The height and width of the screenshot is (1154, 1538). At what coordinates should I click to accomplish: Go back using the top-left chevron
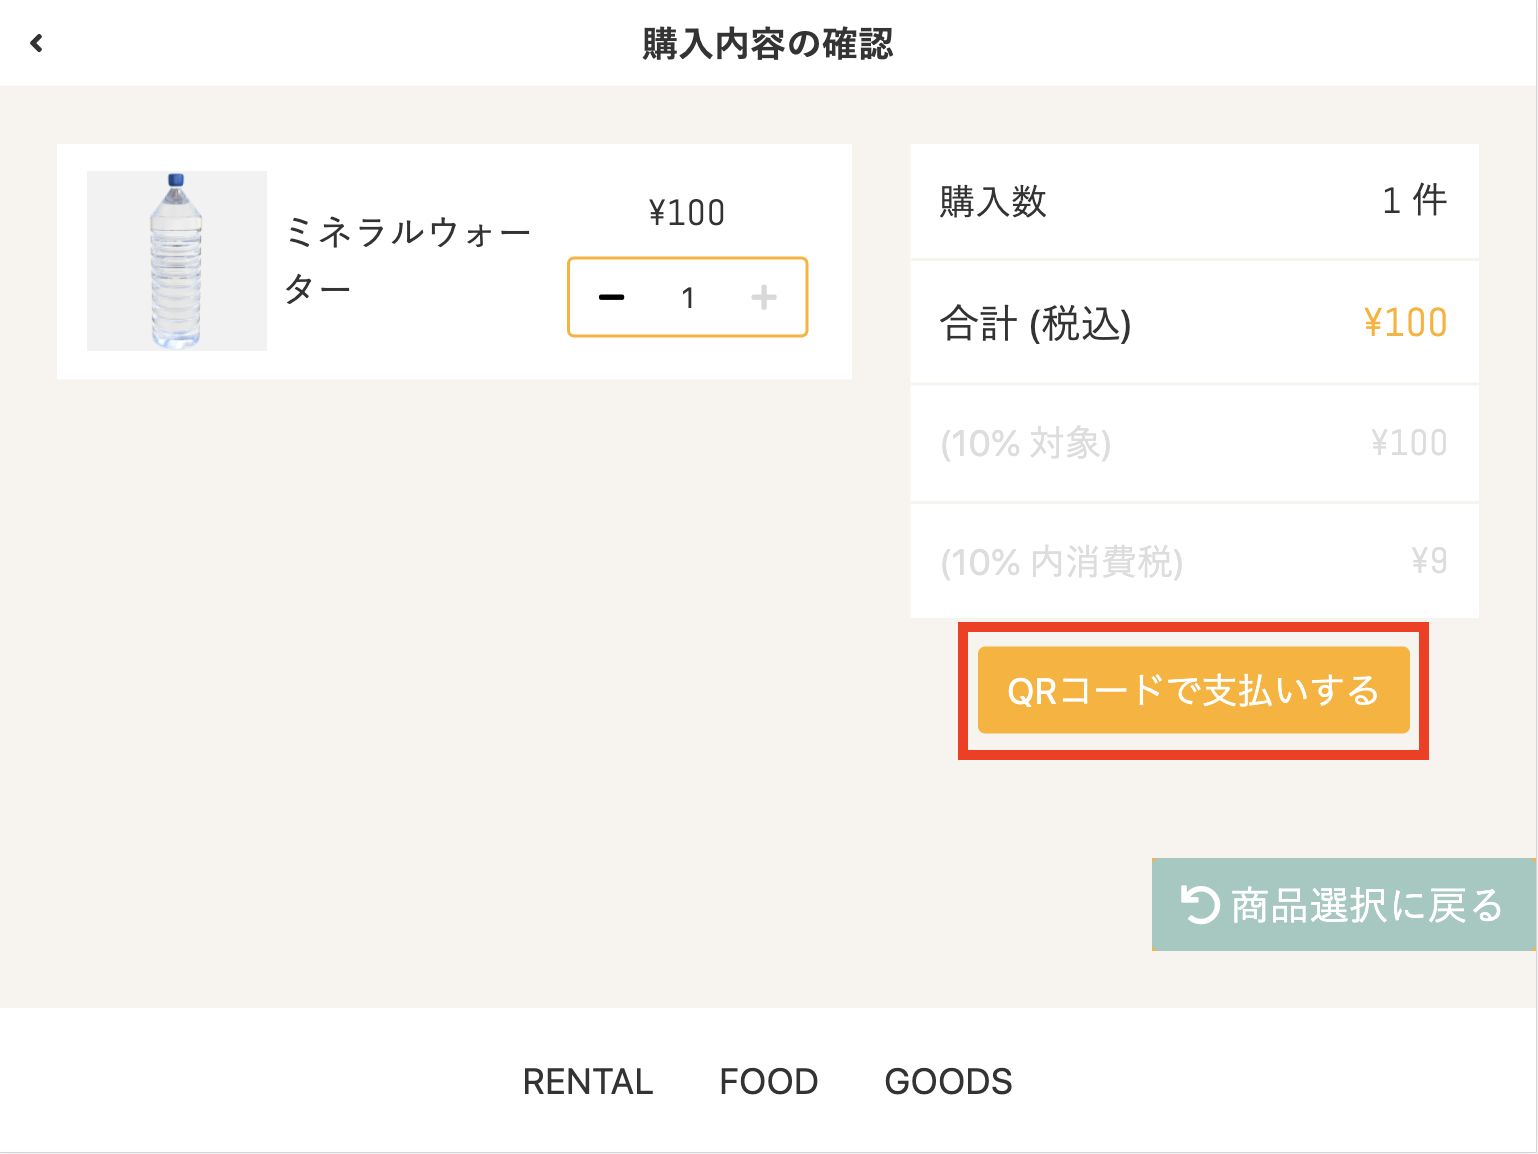point(37,43)
